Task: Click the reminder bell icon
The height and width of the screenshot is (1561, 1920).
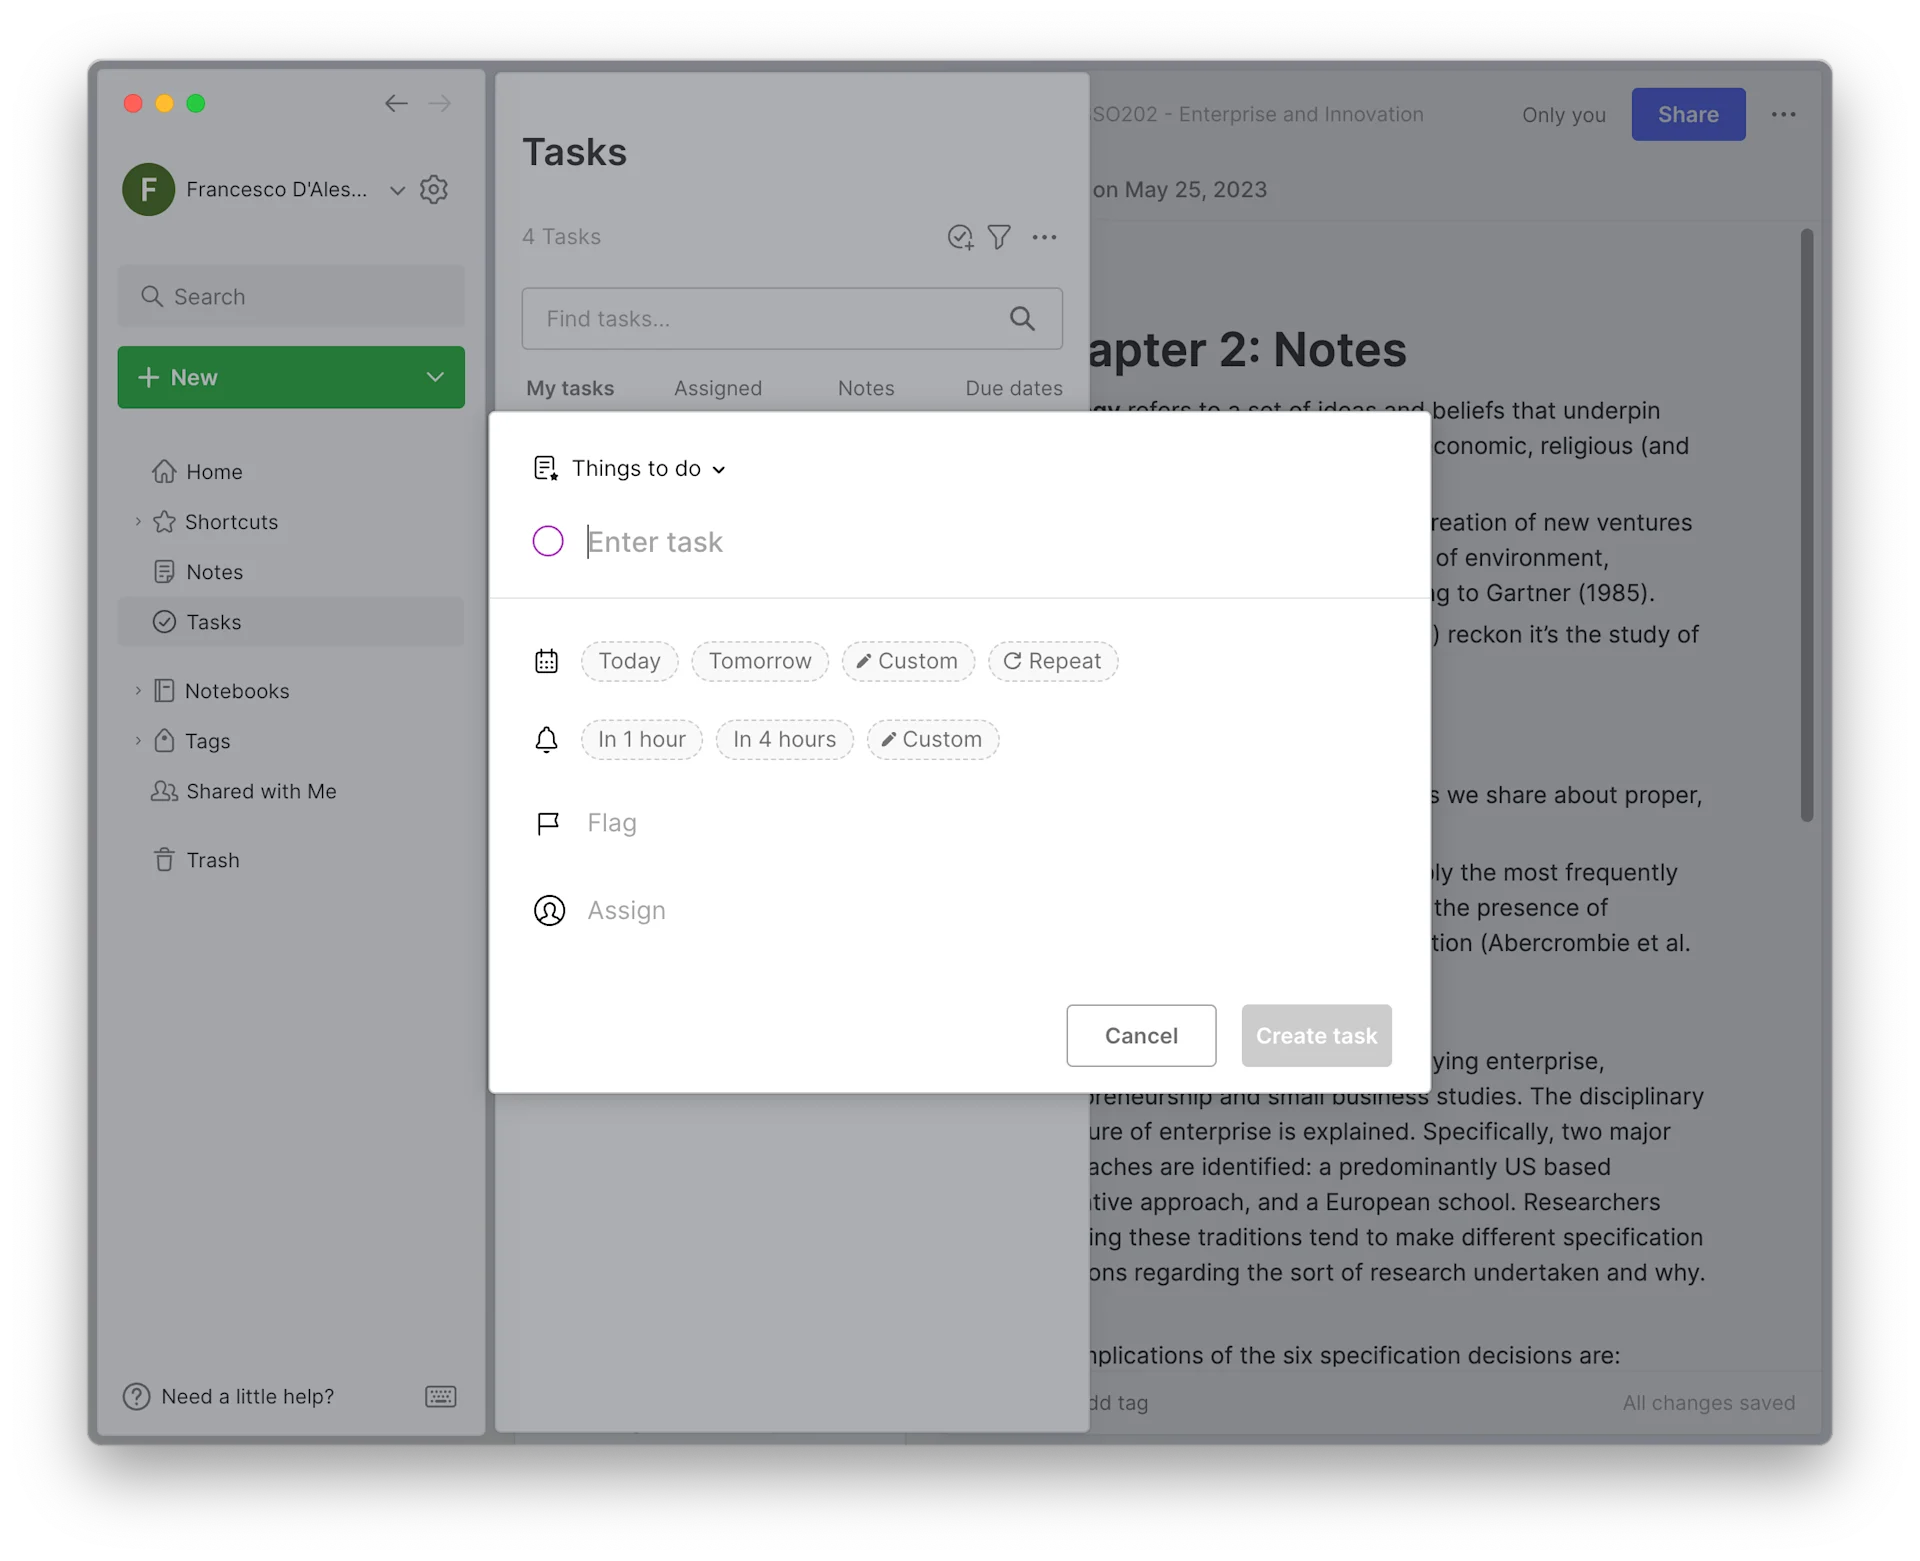Action: 547,739
